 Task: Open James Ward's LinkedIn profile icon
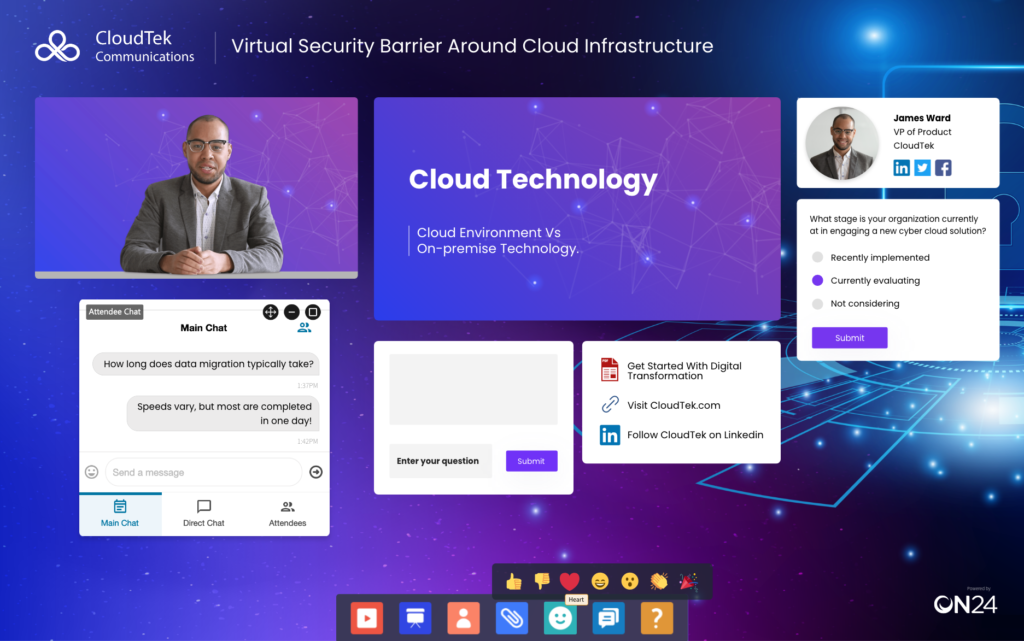(901, 168)
